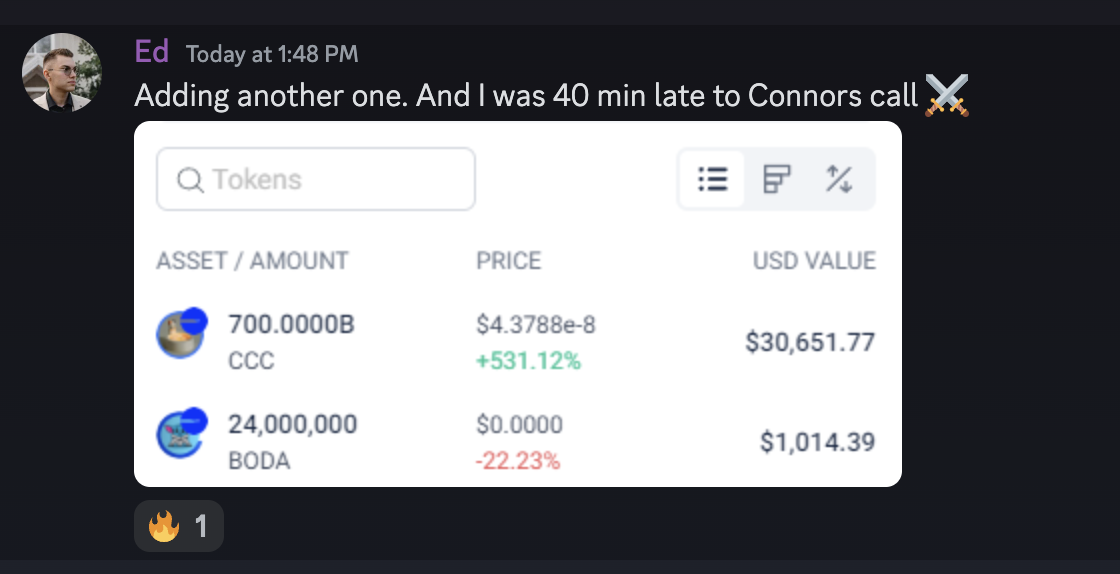
Task: Switch to the bar chart view icon
Action: pos(777,180)
